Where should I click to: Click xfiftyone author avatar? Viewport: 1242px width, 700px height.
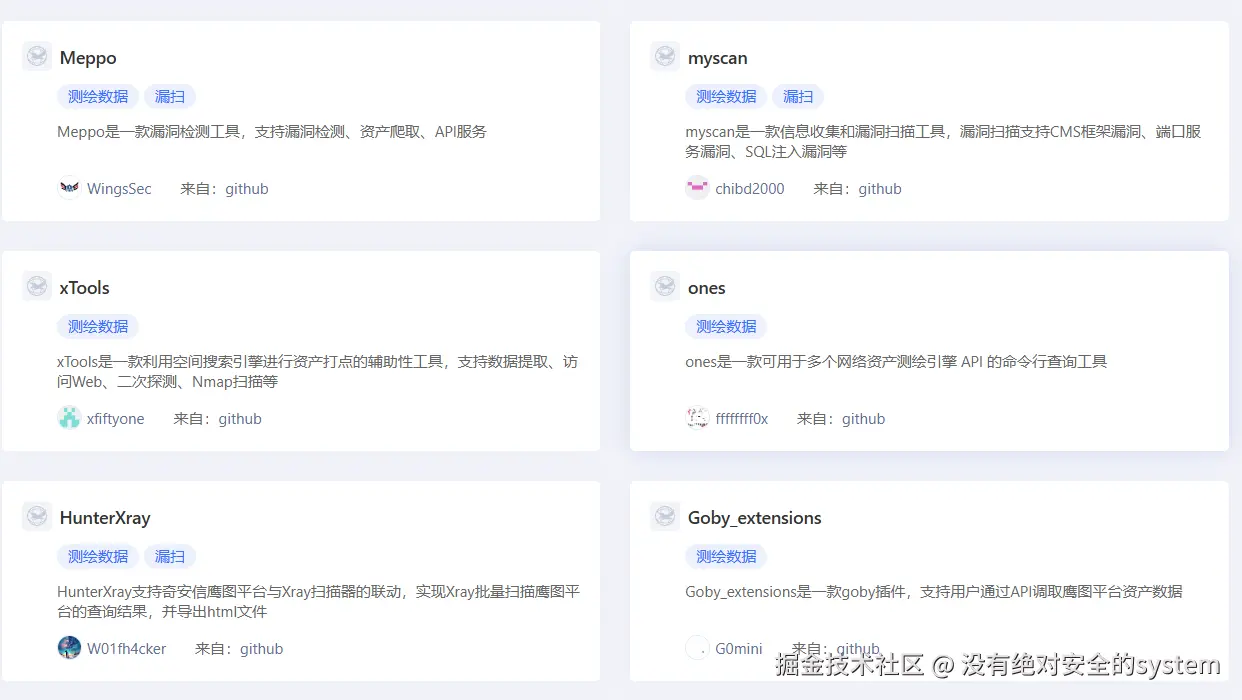coord(69,418)
